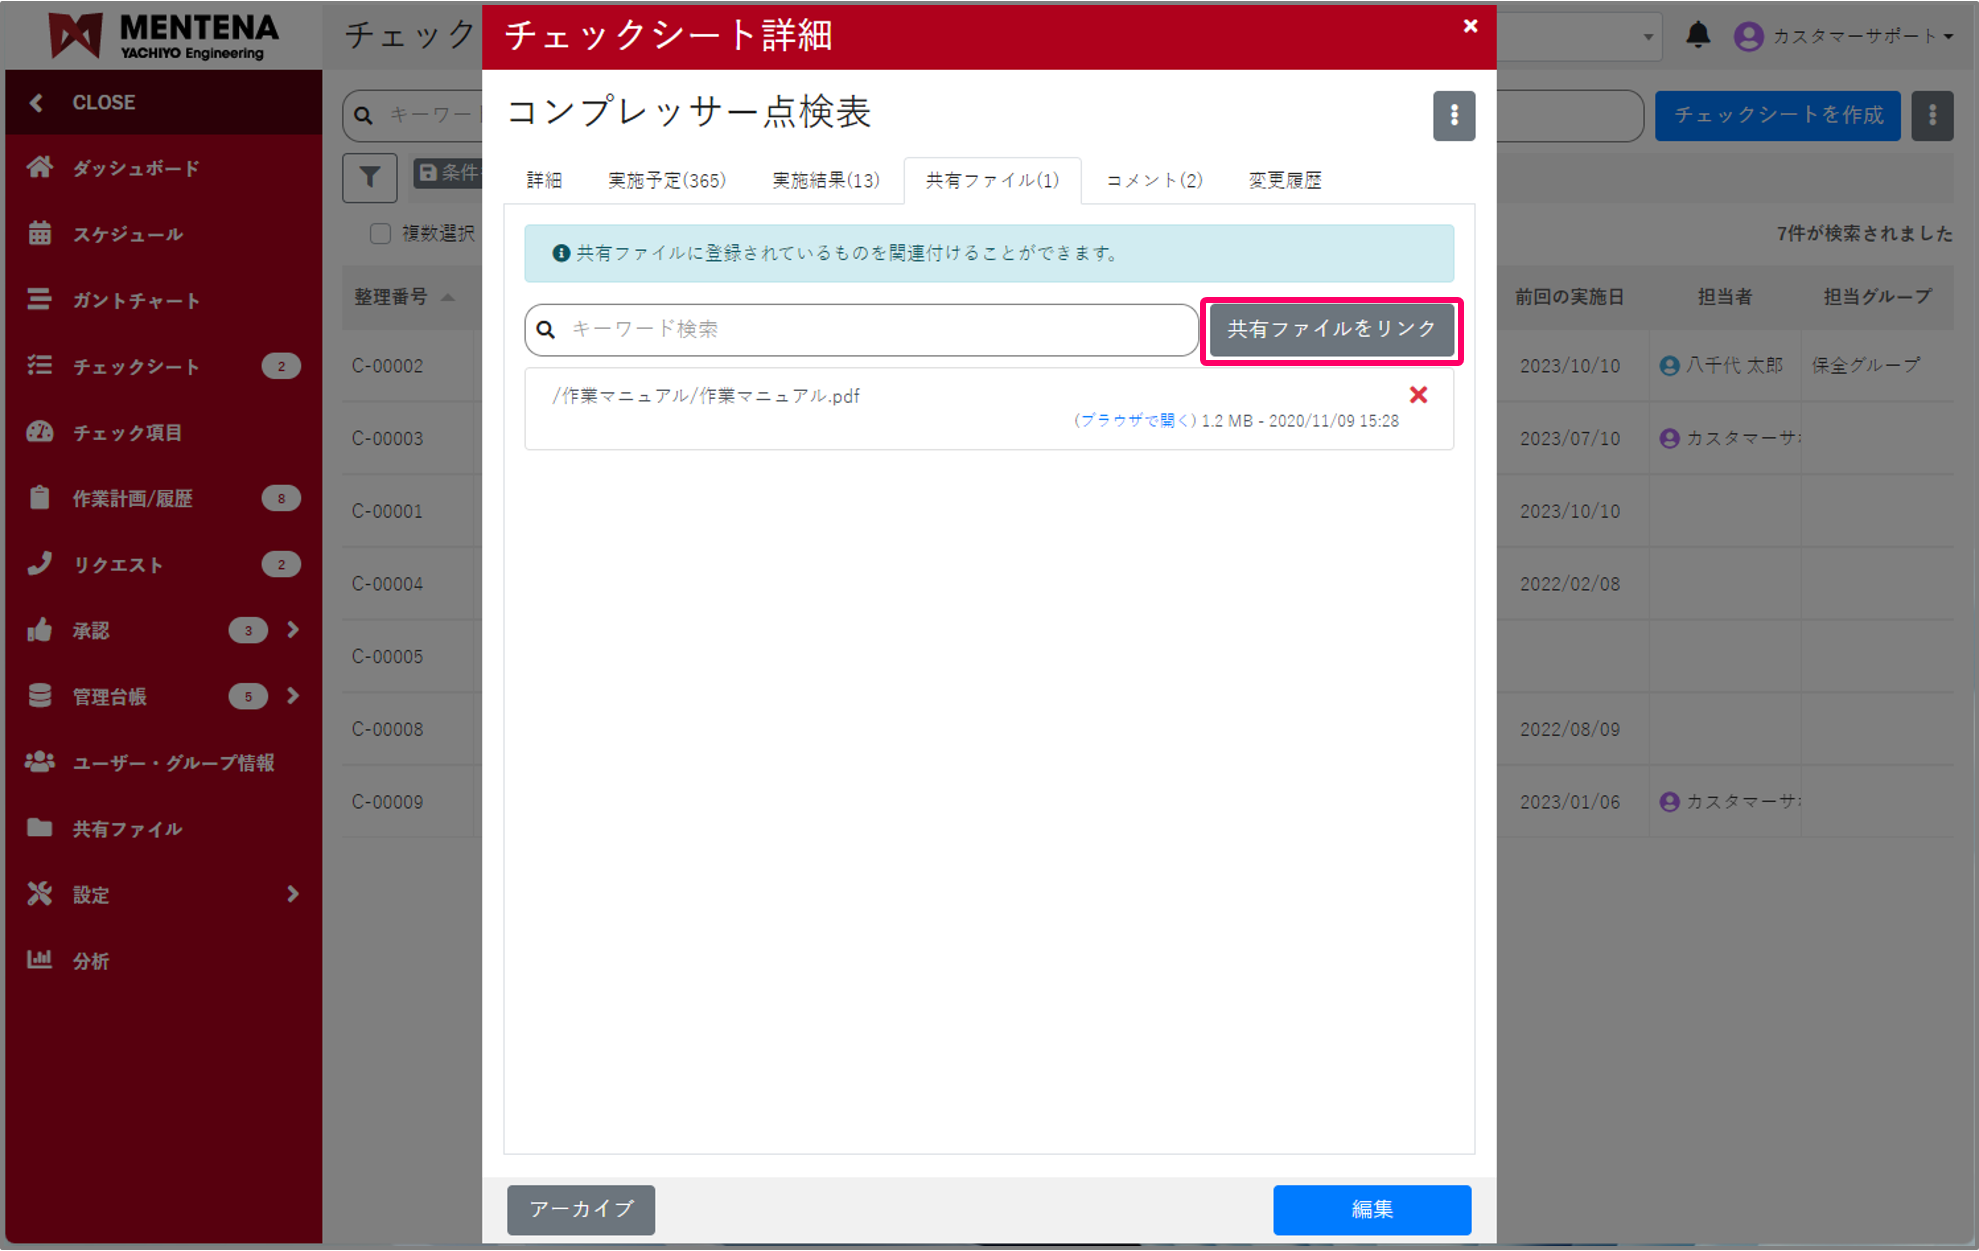
Task: Sort by 整理番号 column arrow
Action: [448, 297]
